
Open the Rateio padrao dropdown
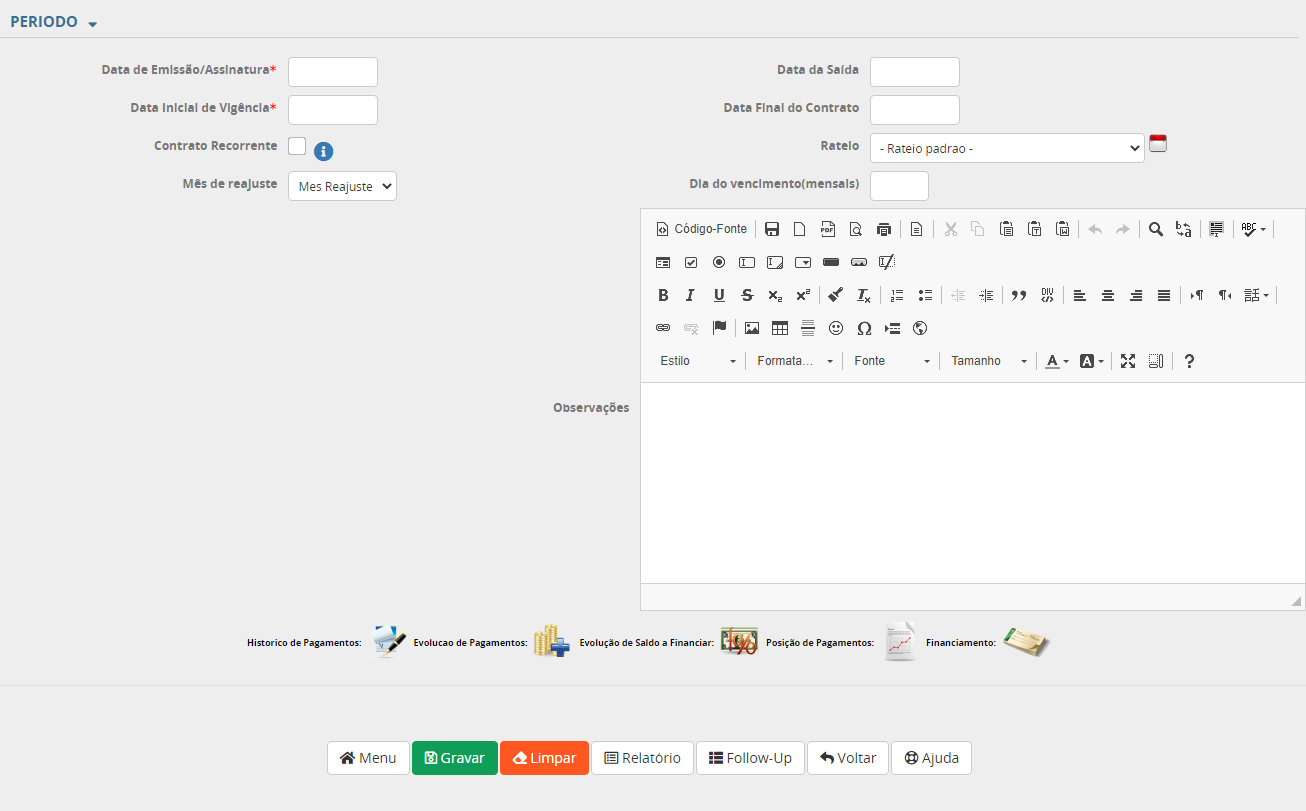tap(1007, 148)
